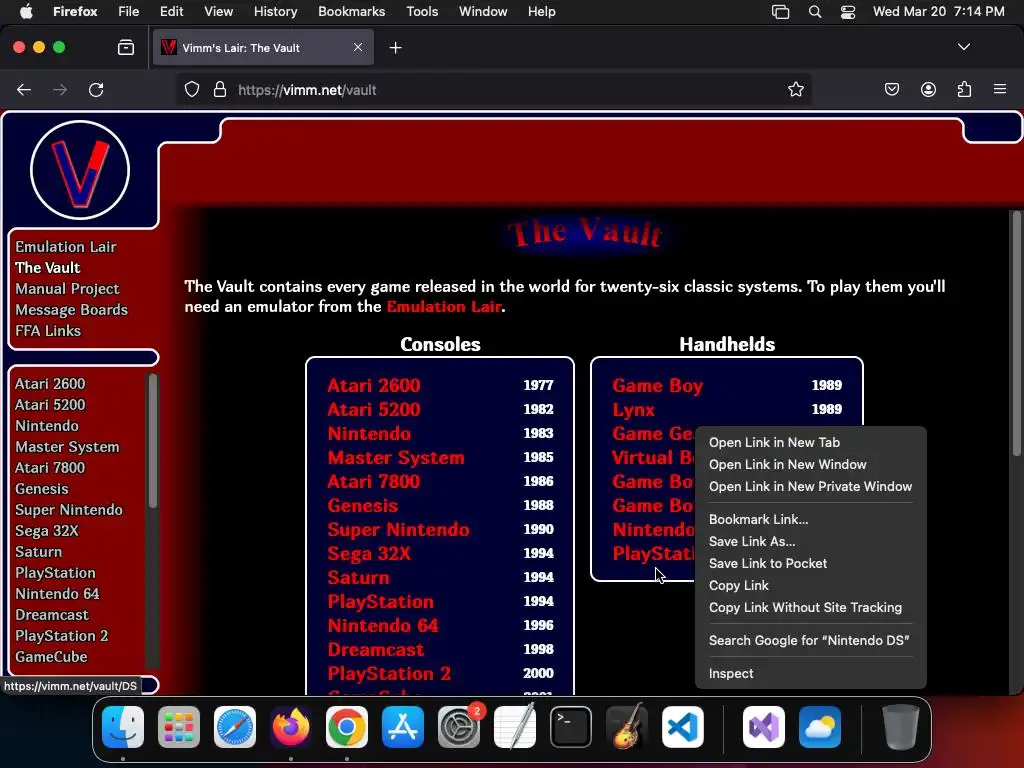The image size is (1024, 768).
Task: Open the Bookmarks menu in menu bar
Action: (x=351, y=11)
